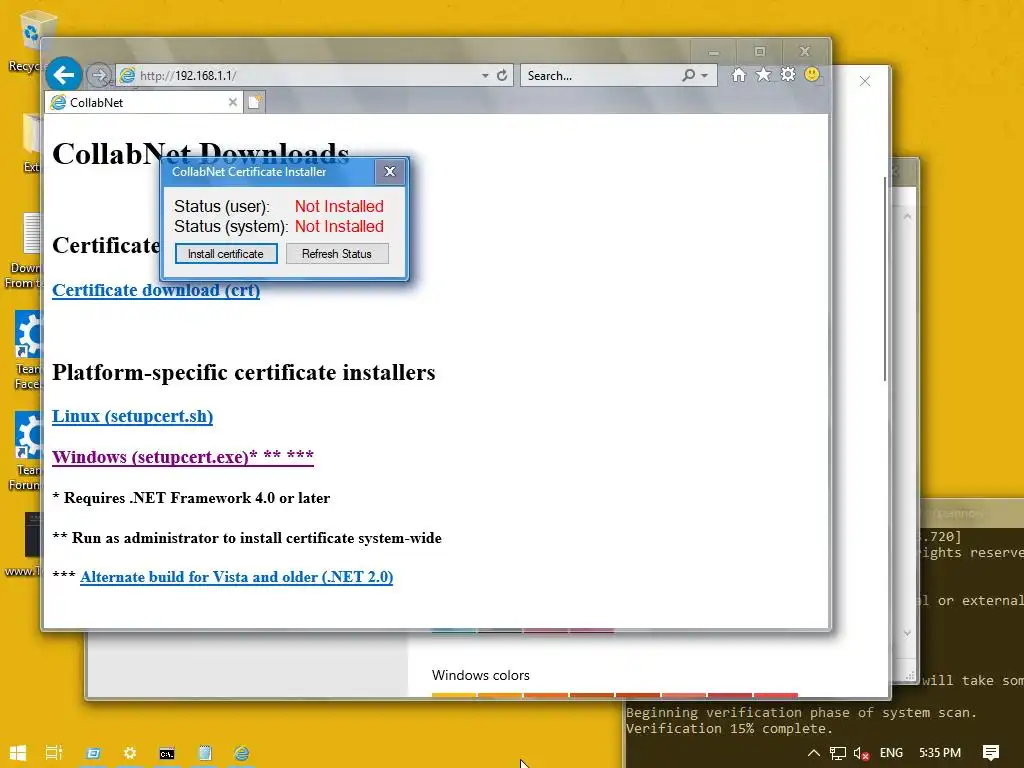Screen dimensions: 1024x768
Task: Click the ENG language indicator
Action: coord(891,753)
